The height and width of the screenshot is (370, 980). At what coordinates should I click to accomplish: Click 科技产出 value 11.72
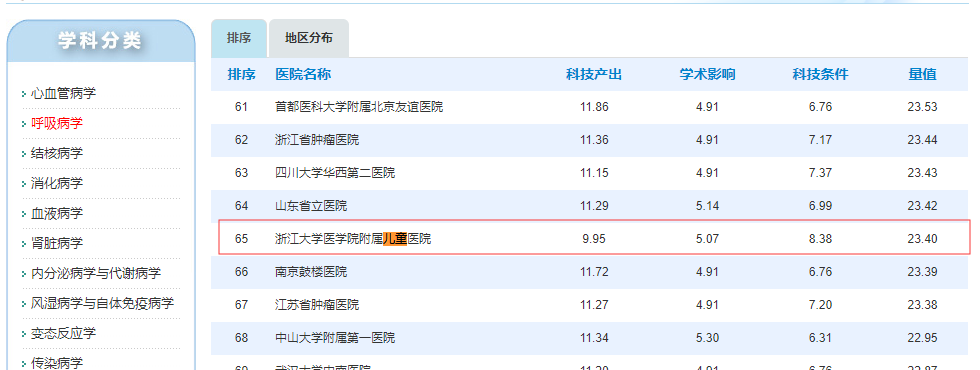pyautogui.click(x=594, y=272)
